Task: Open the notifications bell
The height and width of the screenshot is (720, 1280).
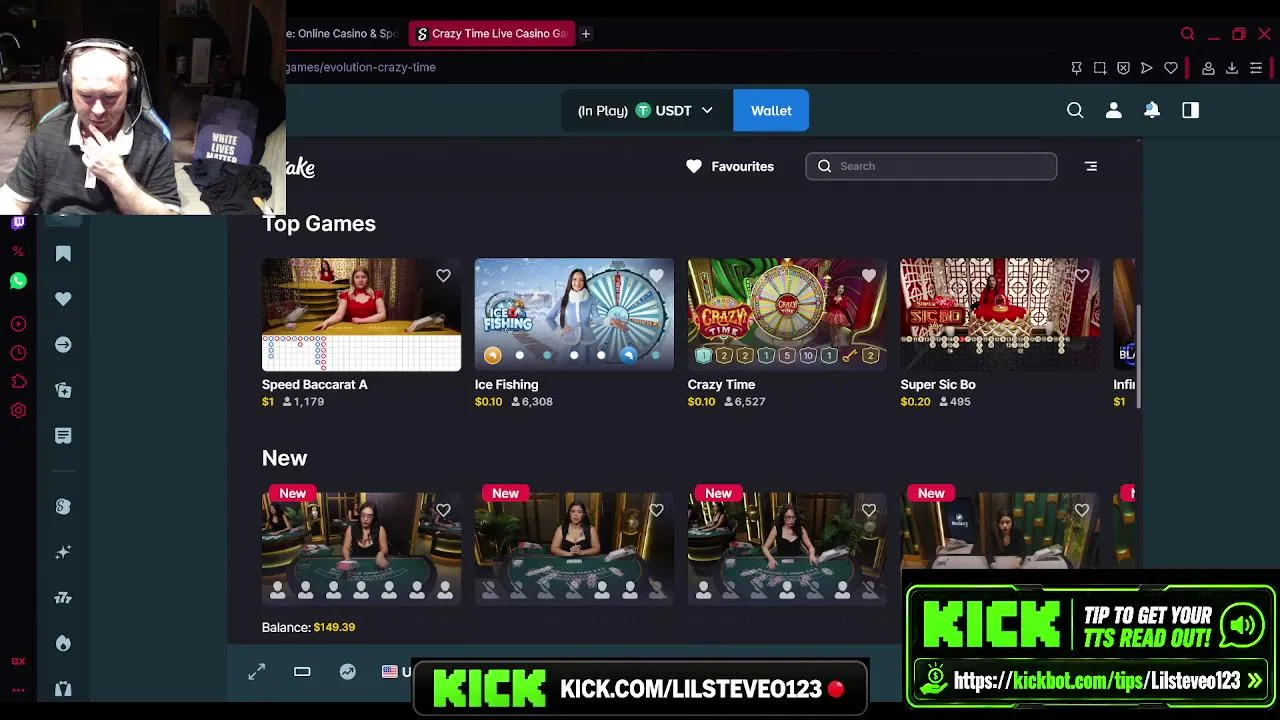Action: click(x=1152, y=111)
